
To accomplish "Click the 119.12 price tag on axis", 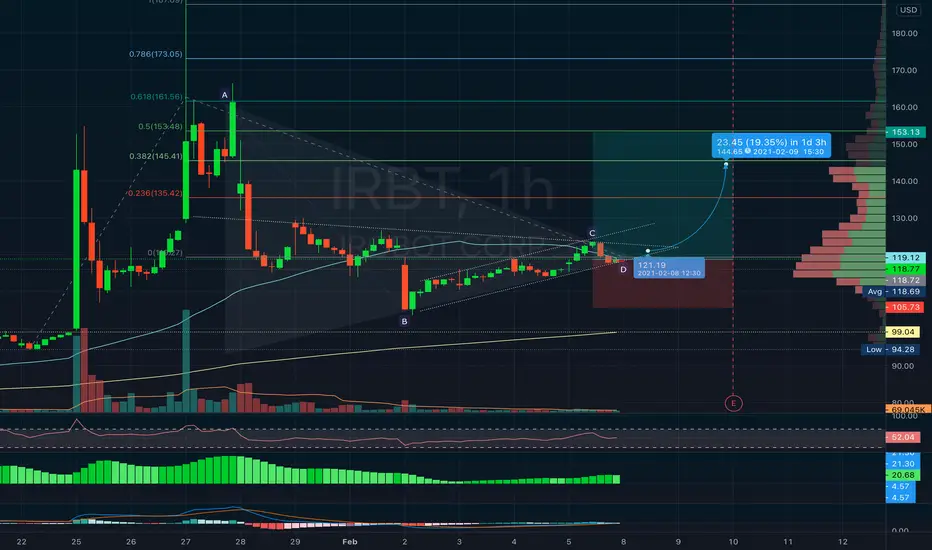I will (905, 257).
